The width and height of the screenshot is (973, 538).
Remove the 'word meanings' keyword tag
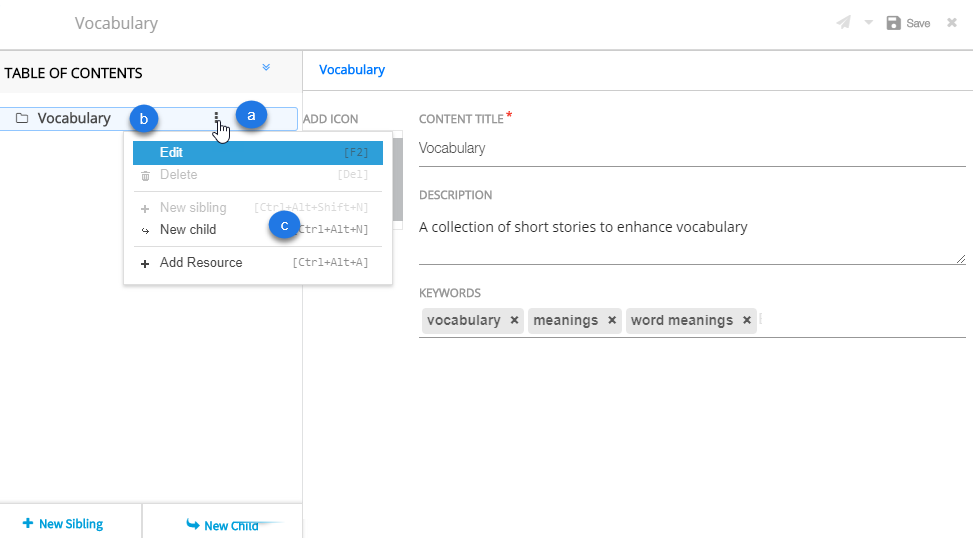[x=747, y=320]
